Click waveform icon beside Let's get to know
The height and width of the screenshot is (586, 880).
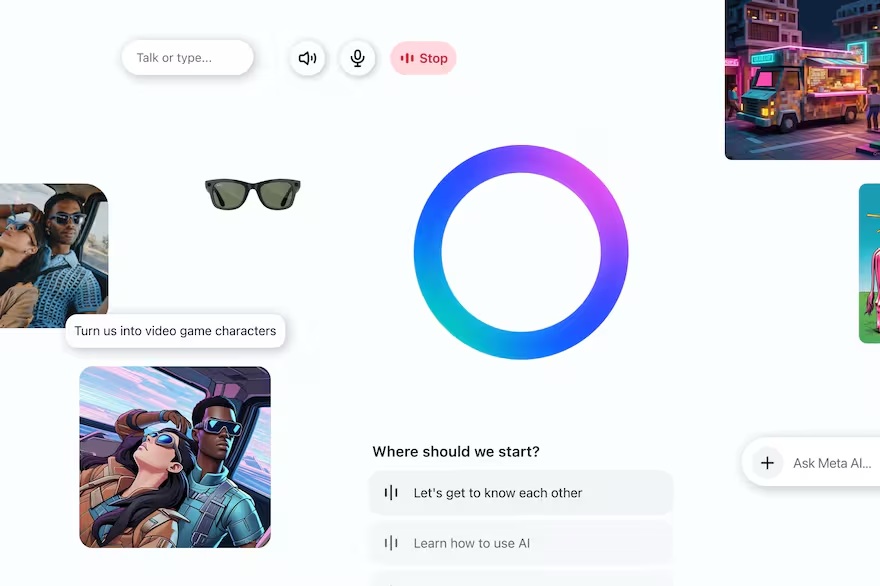pyautogui.click(x=391, y=493)
